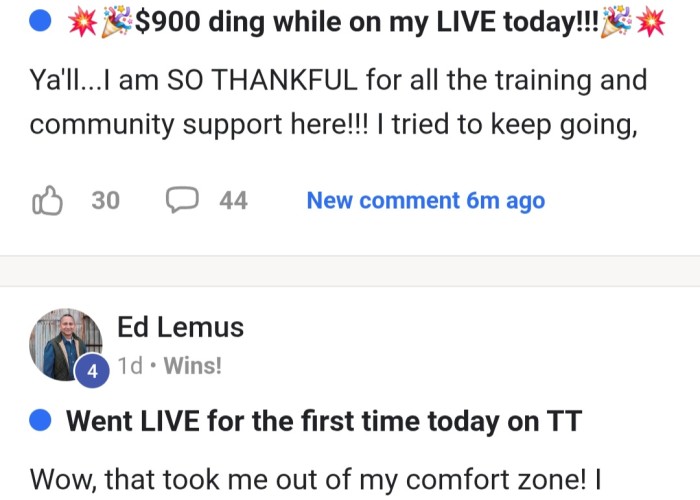Click the 1d timestamp under Ed Lemus

pos(130,366)
